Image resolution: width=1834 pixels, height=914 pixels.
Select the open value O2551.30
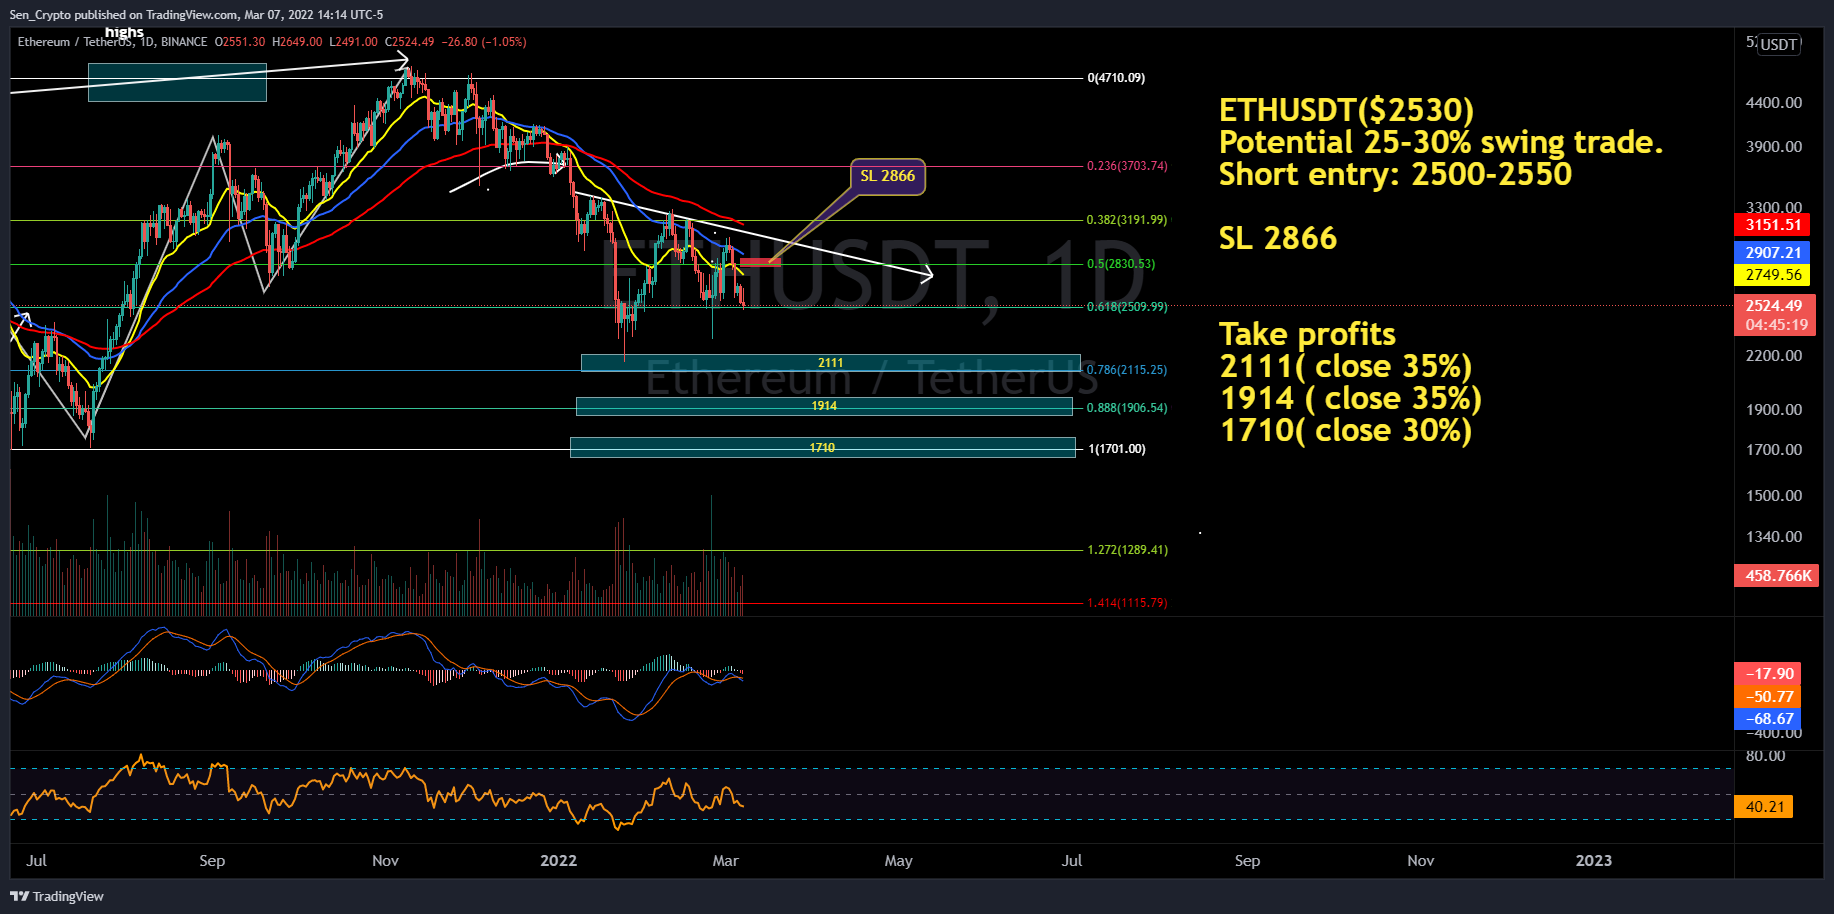coord(240,42)
